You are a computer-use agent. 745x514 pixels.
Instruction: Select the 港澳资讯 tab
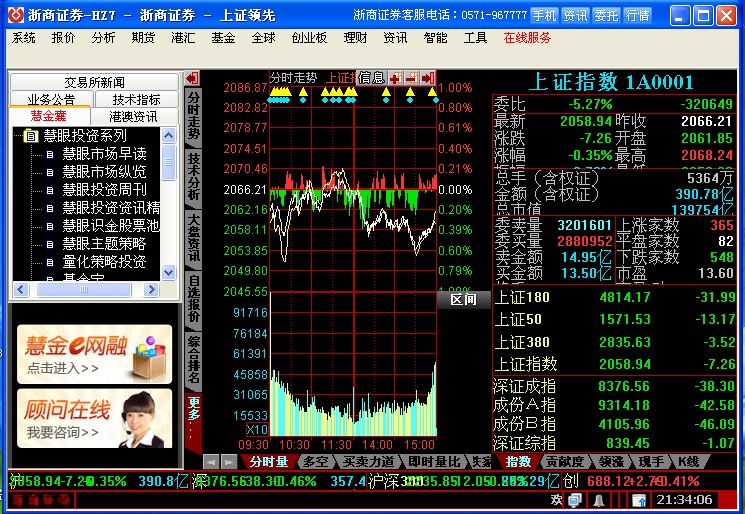[x=133, y=116]
